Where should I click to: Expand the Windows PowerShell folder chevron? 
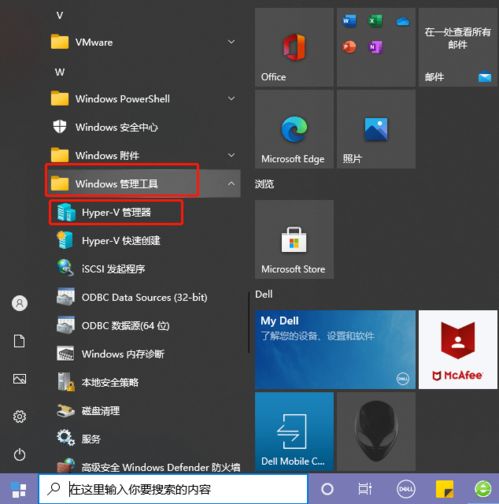[231, 99]
